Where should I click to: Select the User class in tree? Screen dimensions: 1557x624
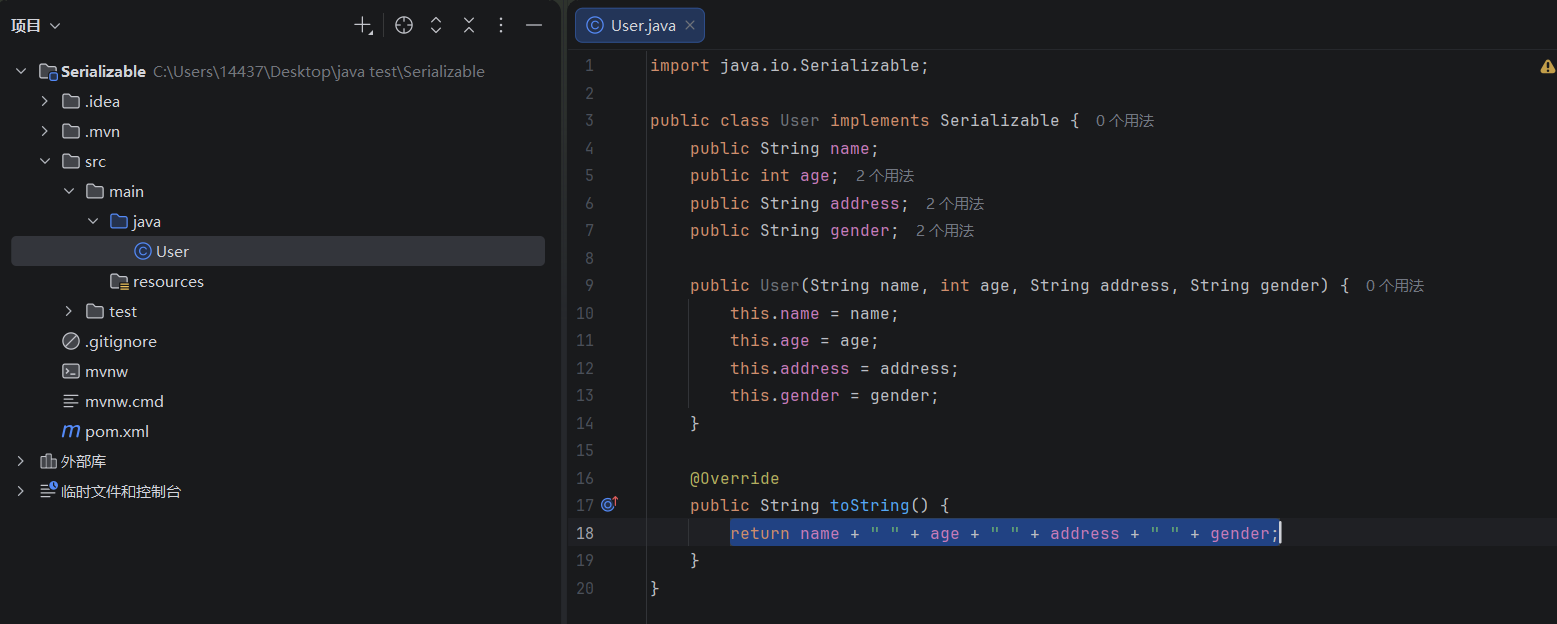point(278,251)
